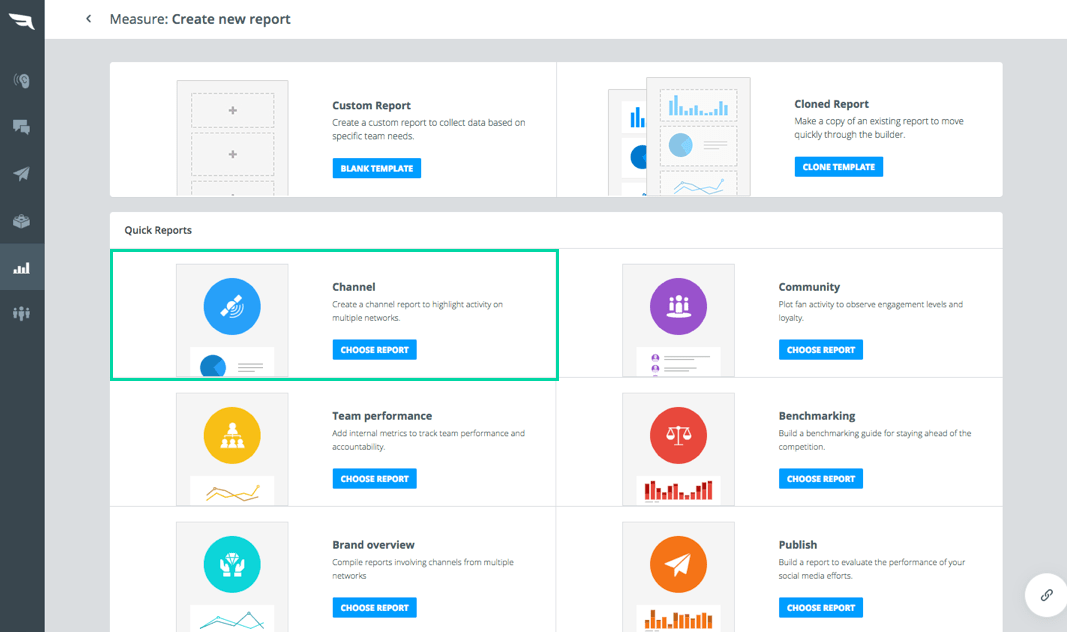
Task: Select the Measure bar chart sidebar icon
Action: tap(22, 267)
